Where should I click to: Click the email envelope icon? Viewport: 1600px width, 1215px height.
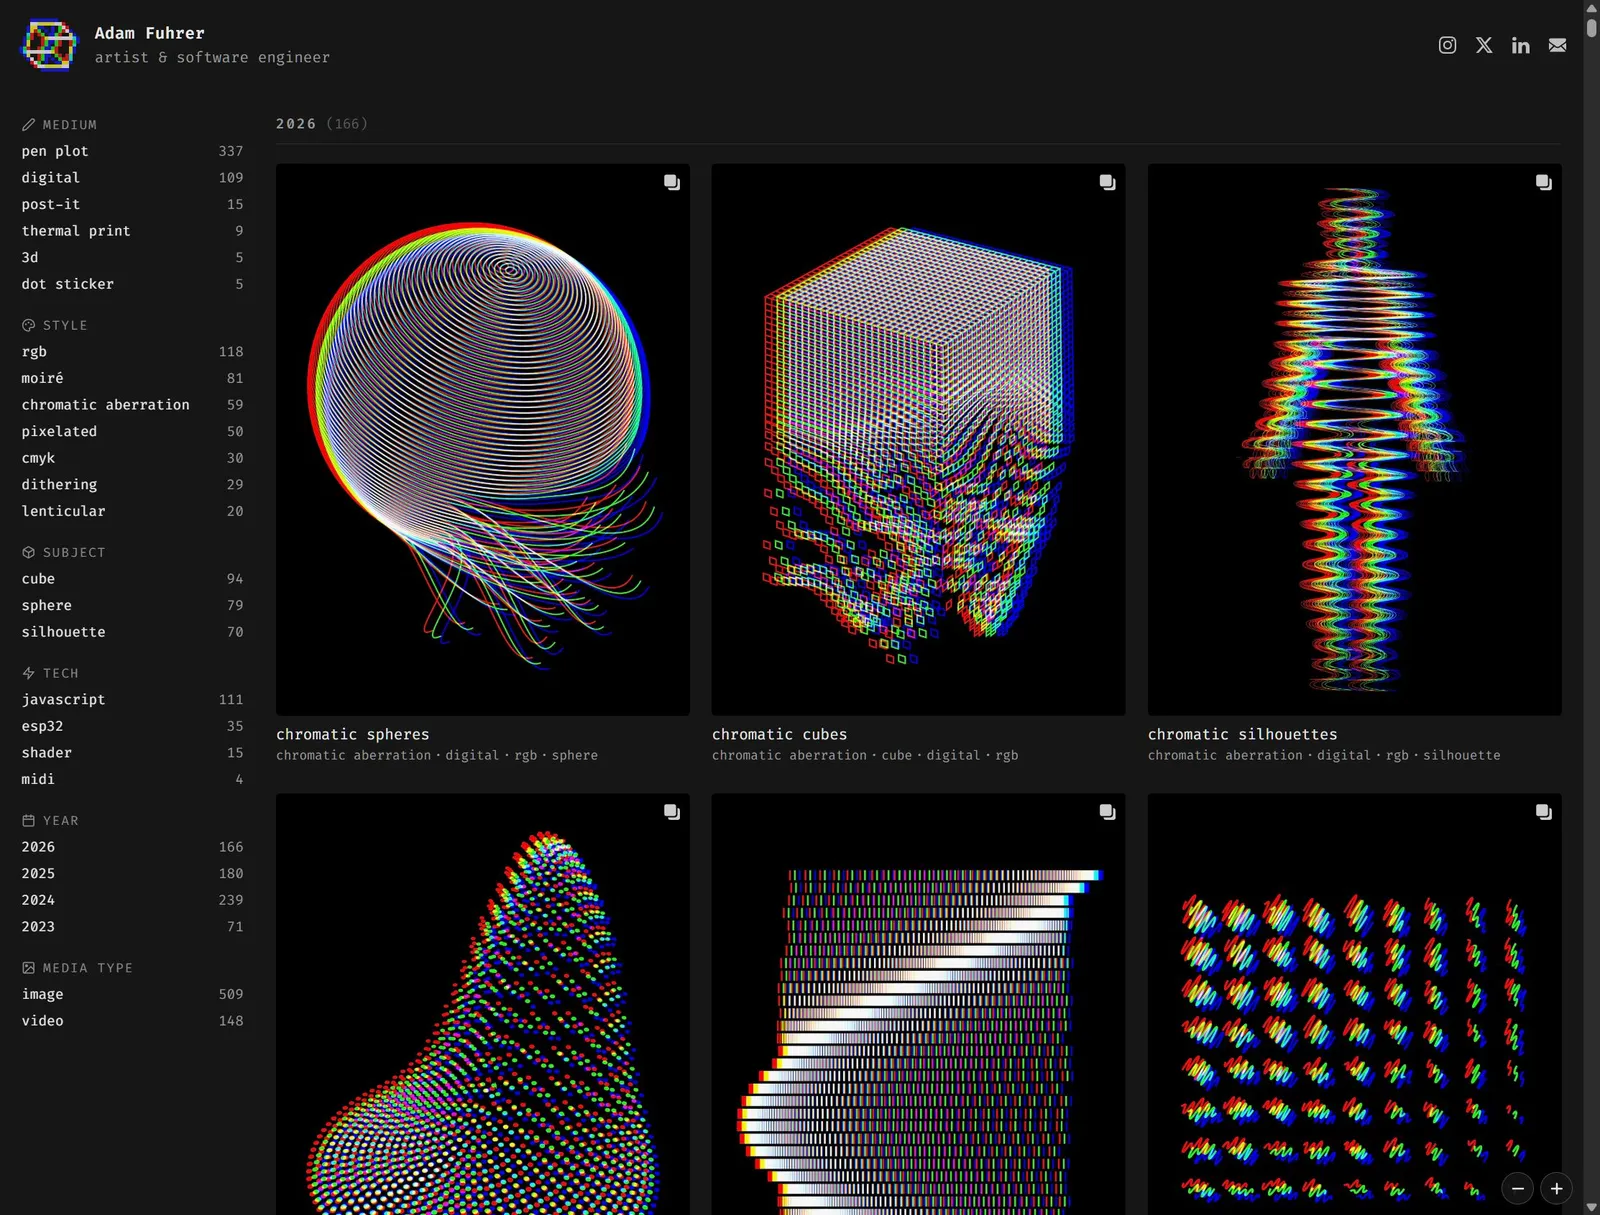[1557, 45]
